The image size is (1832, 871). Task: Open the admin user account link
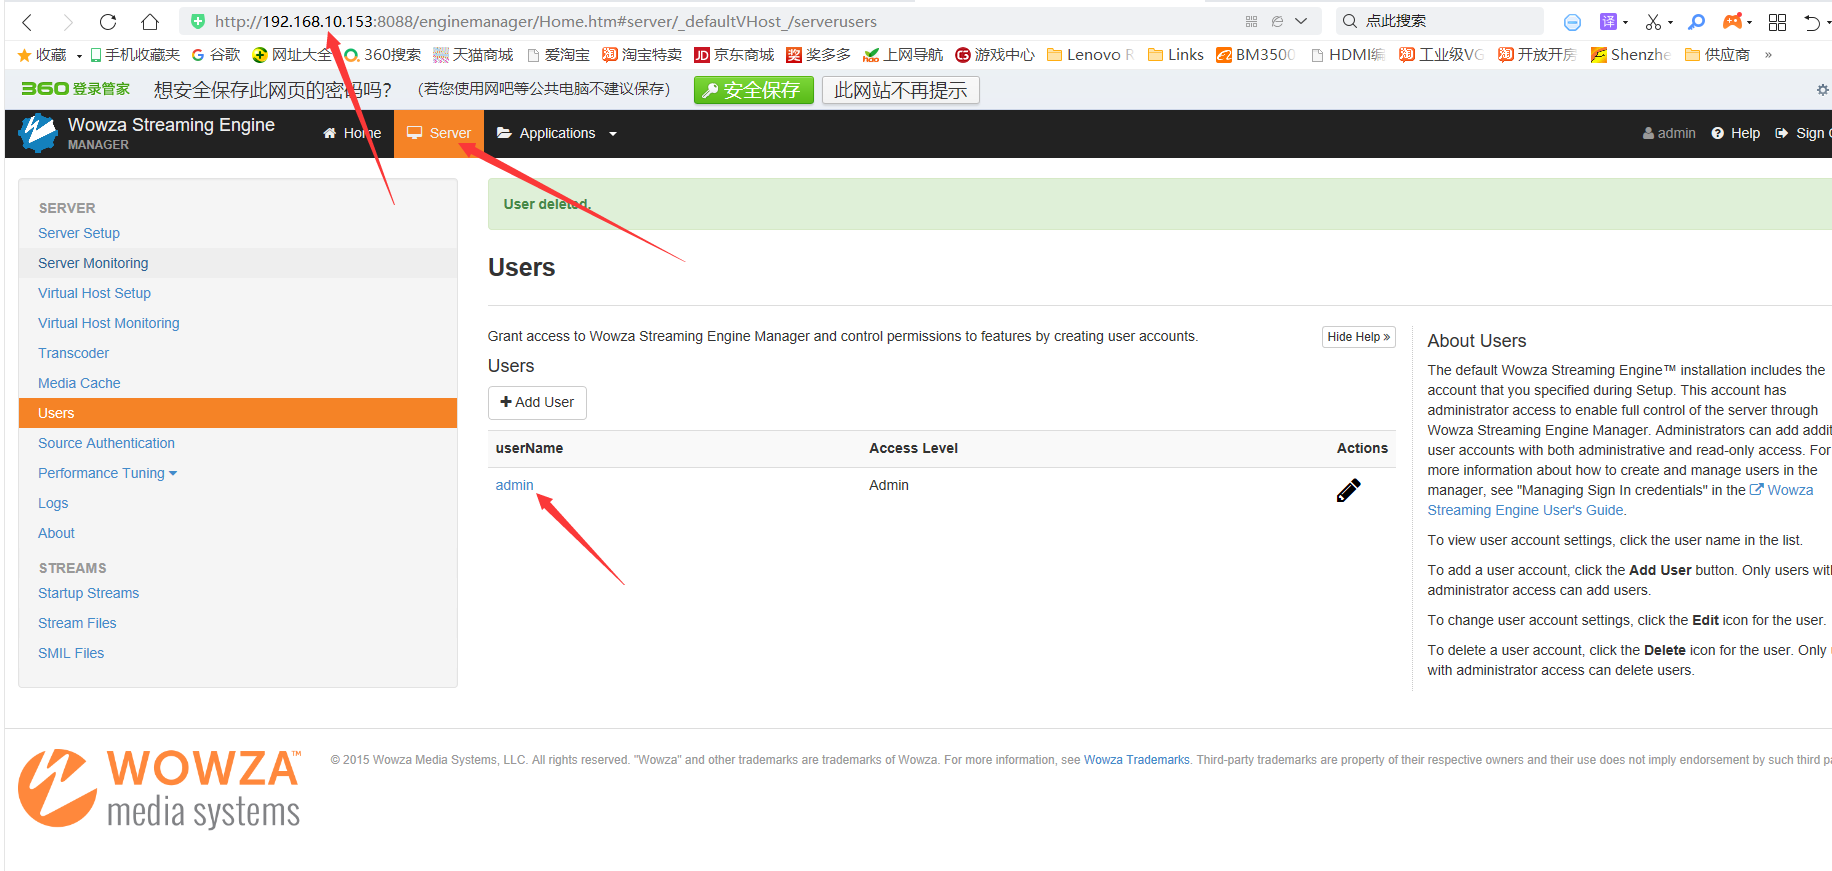click(514, 485)
